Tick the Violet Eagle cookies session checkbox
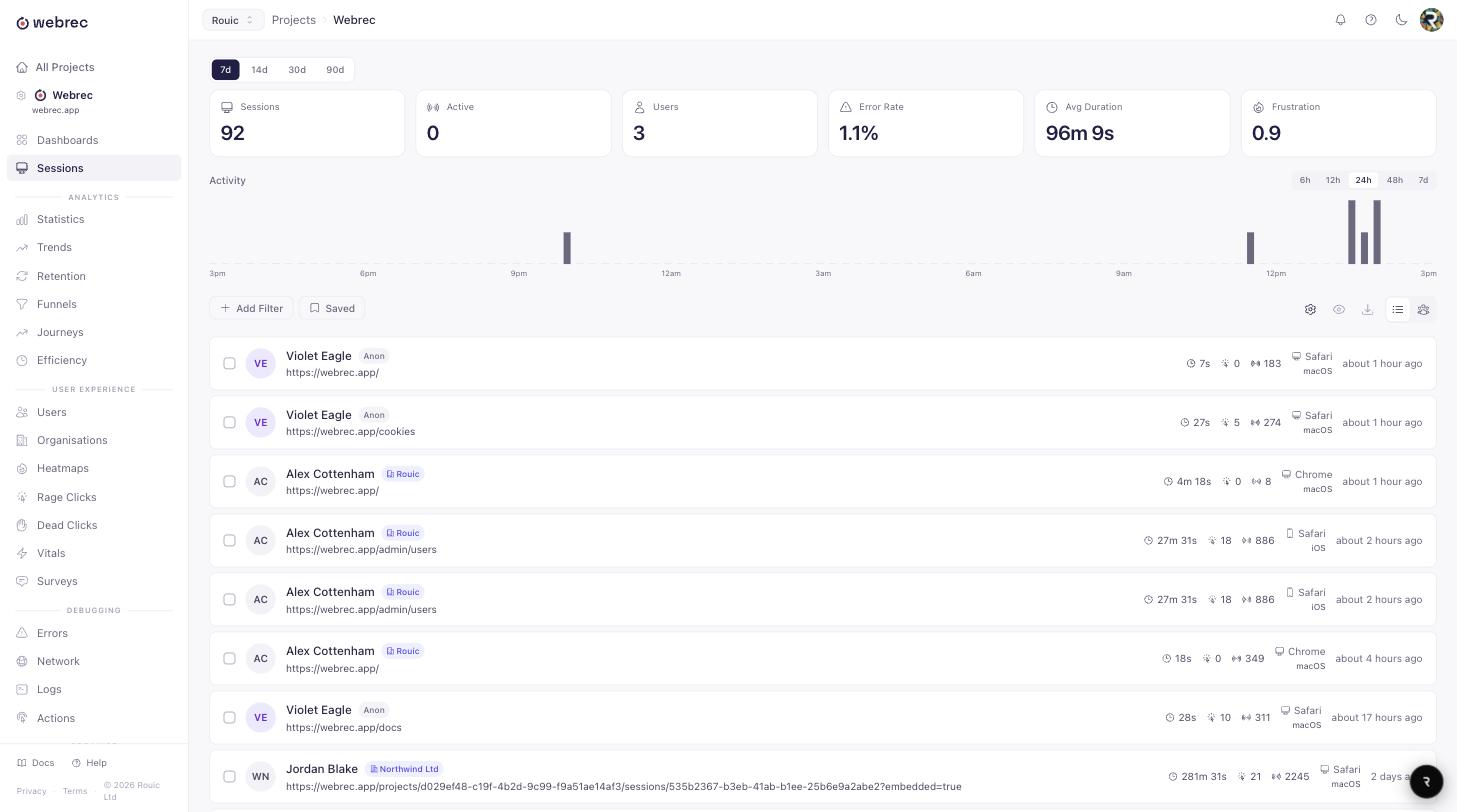 coord(229,422)
